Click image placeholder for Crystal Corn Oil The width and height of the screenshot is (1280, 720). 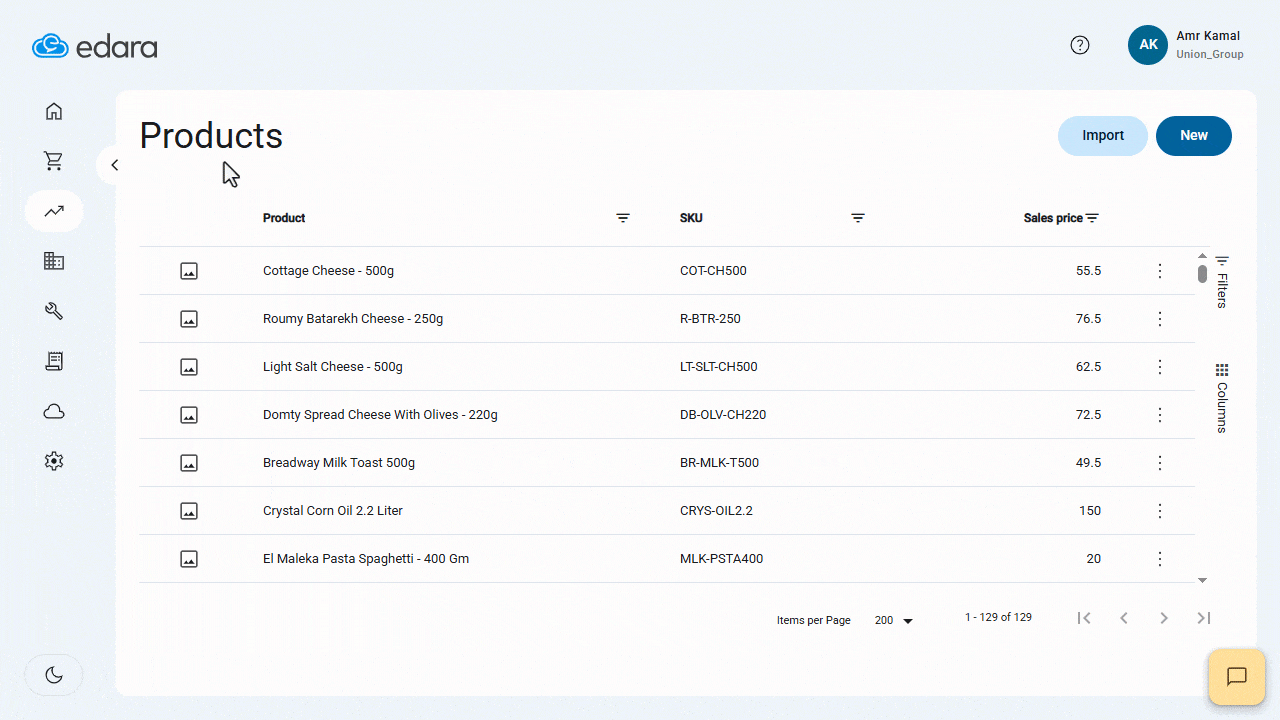coord(189,511)
